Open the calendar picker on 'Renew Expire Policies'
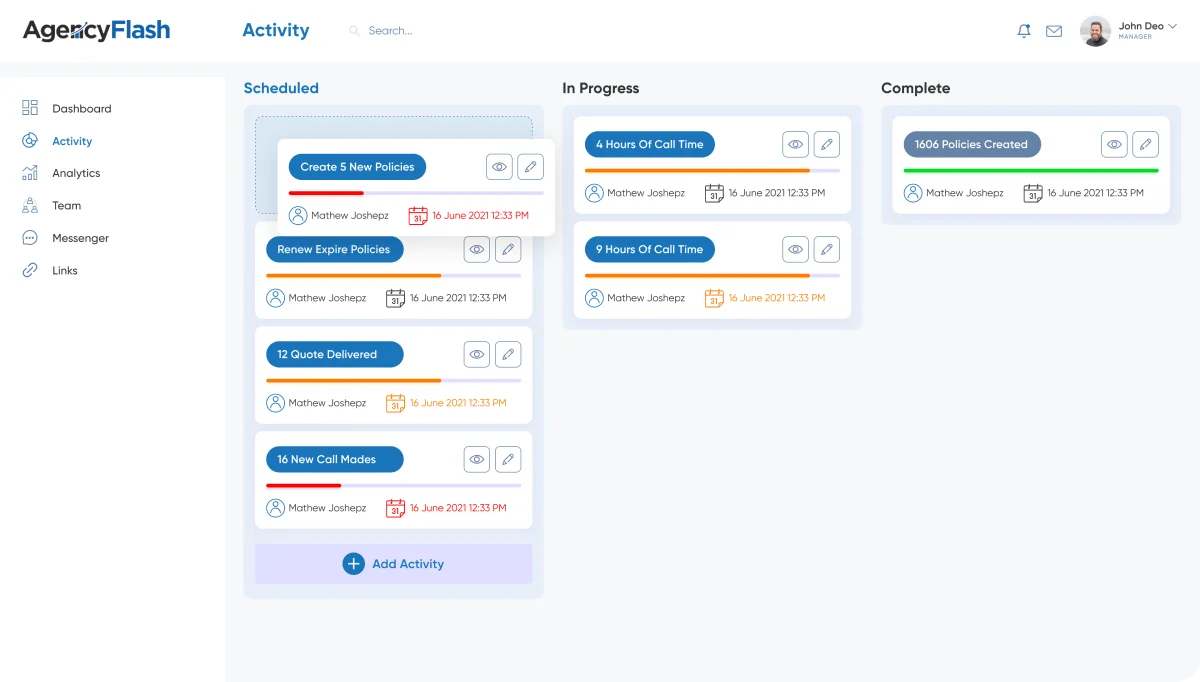 point(395,297)
